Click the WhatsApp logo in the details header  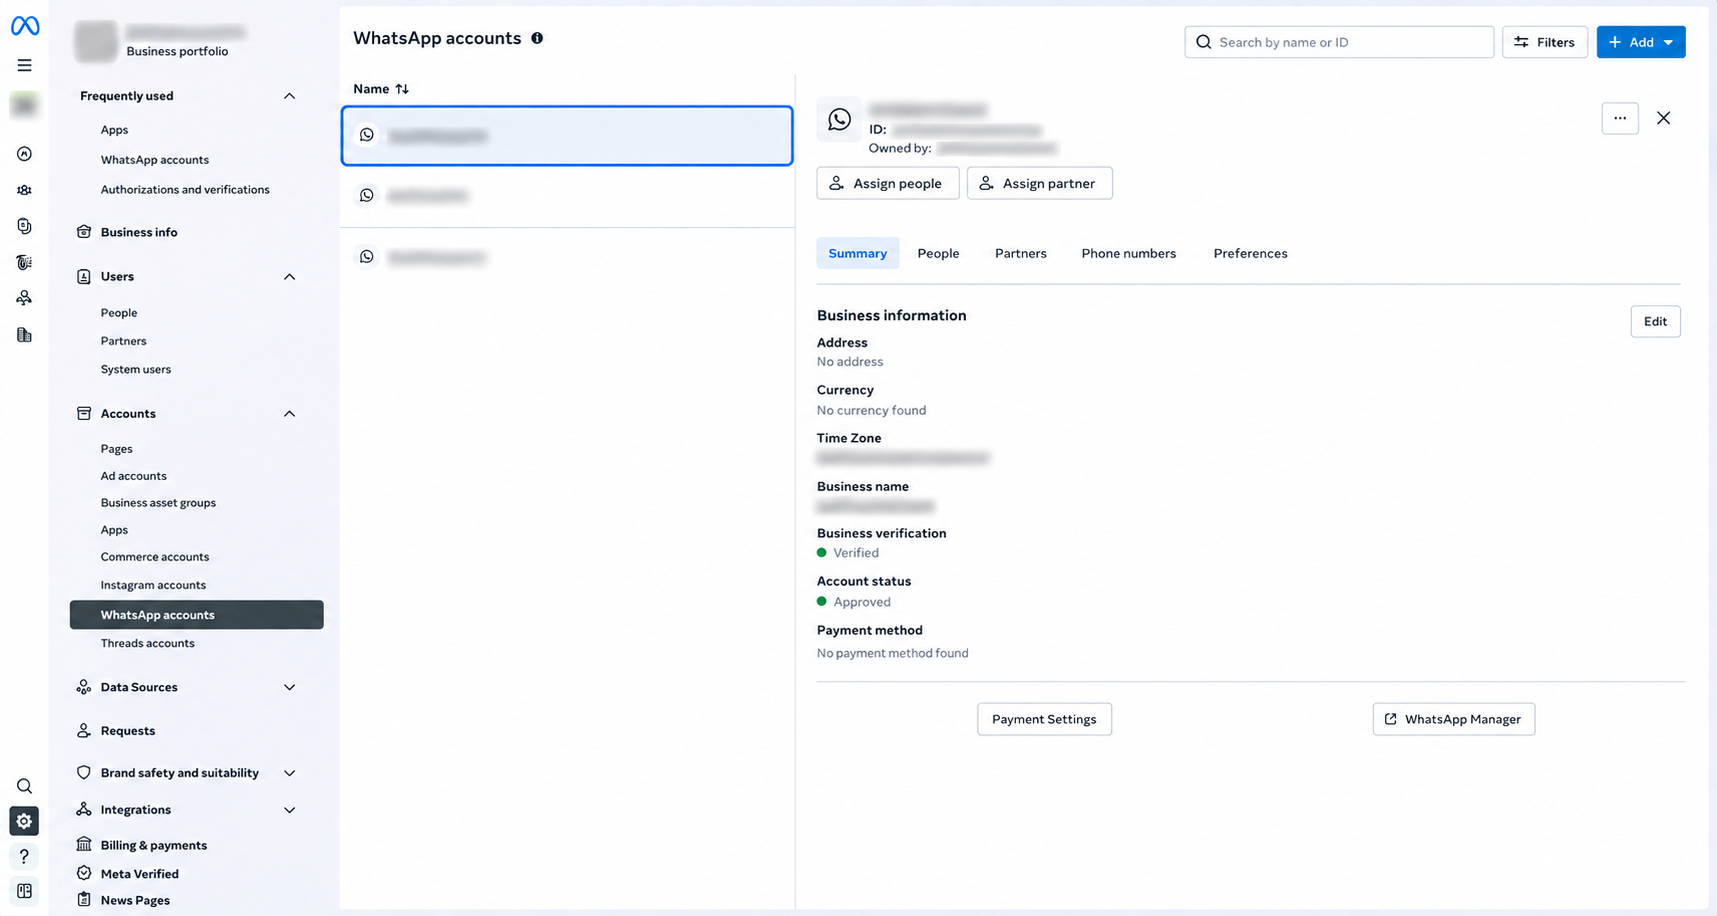pos(840,120)
